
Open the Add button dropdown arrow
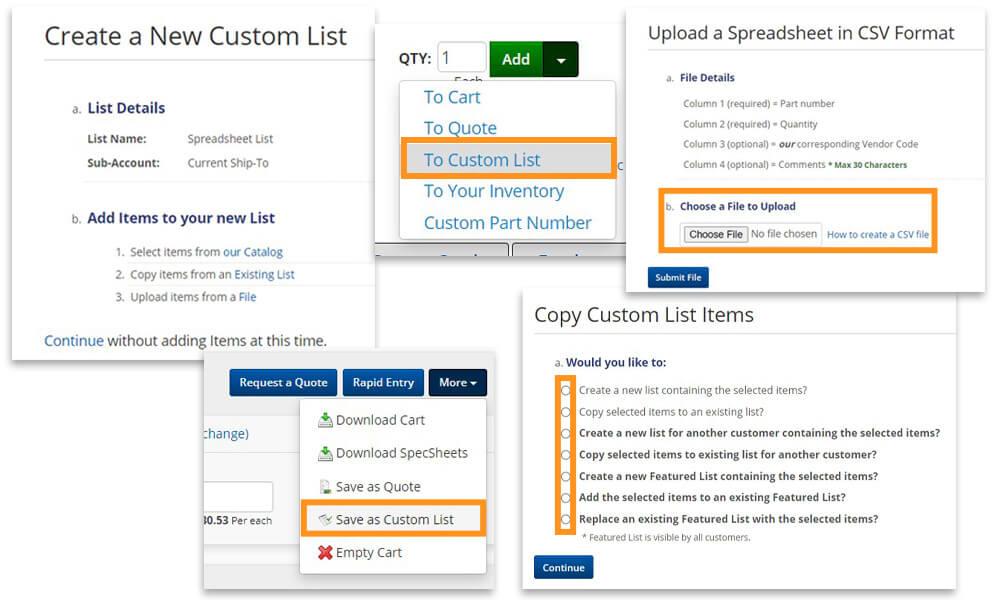561,59
